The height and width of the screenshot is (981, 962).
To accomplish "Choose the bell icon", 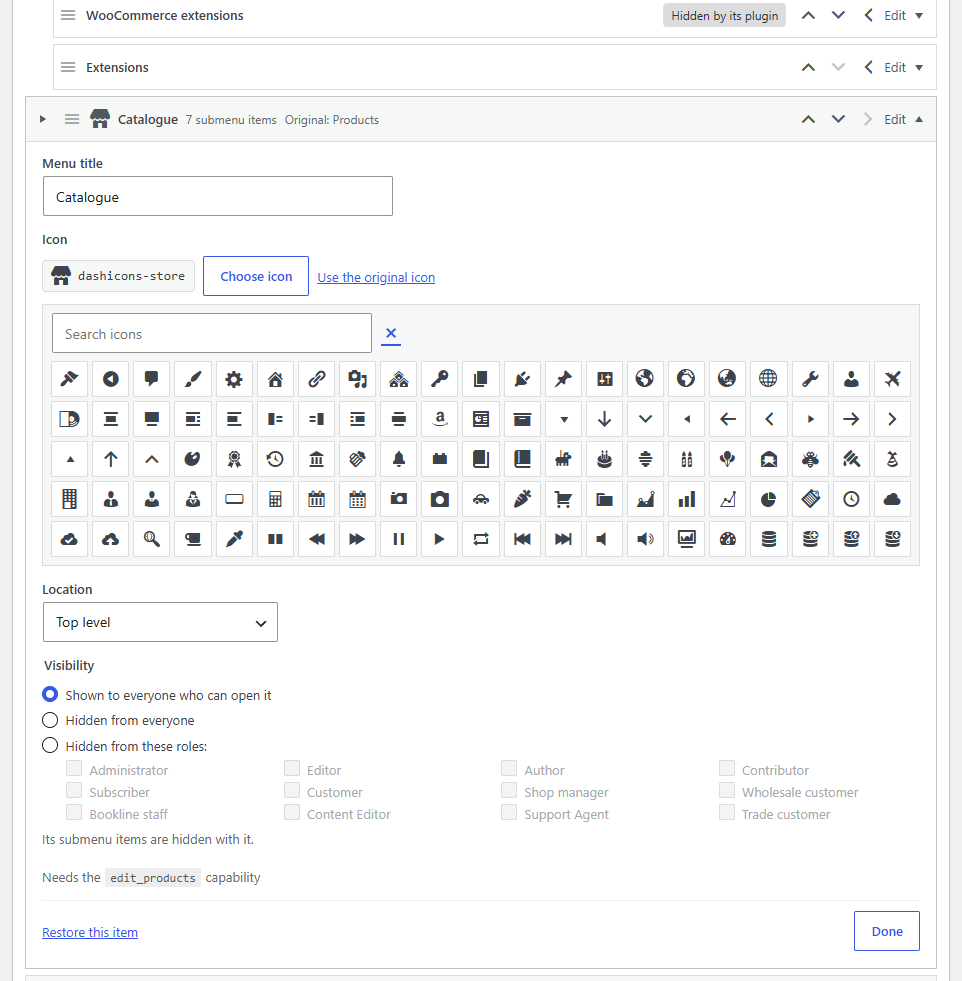I will pyautogui.click(x=398, y=459).
